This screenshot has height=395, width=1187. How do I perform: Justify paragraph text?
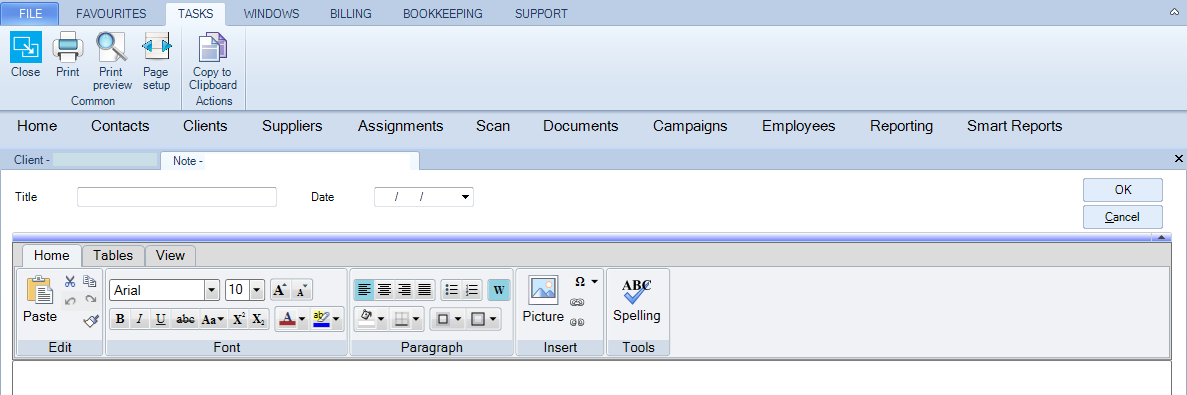425,290
